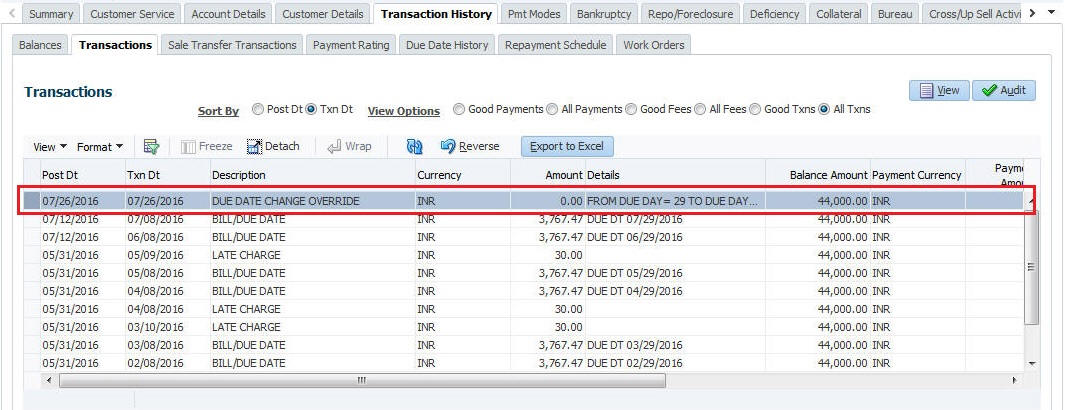Click the Description column header
1065x410 pixels.
(312, 175)
